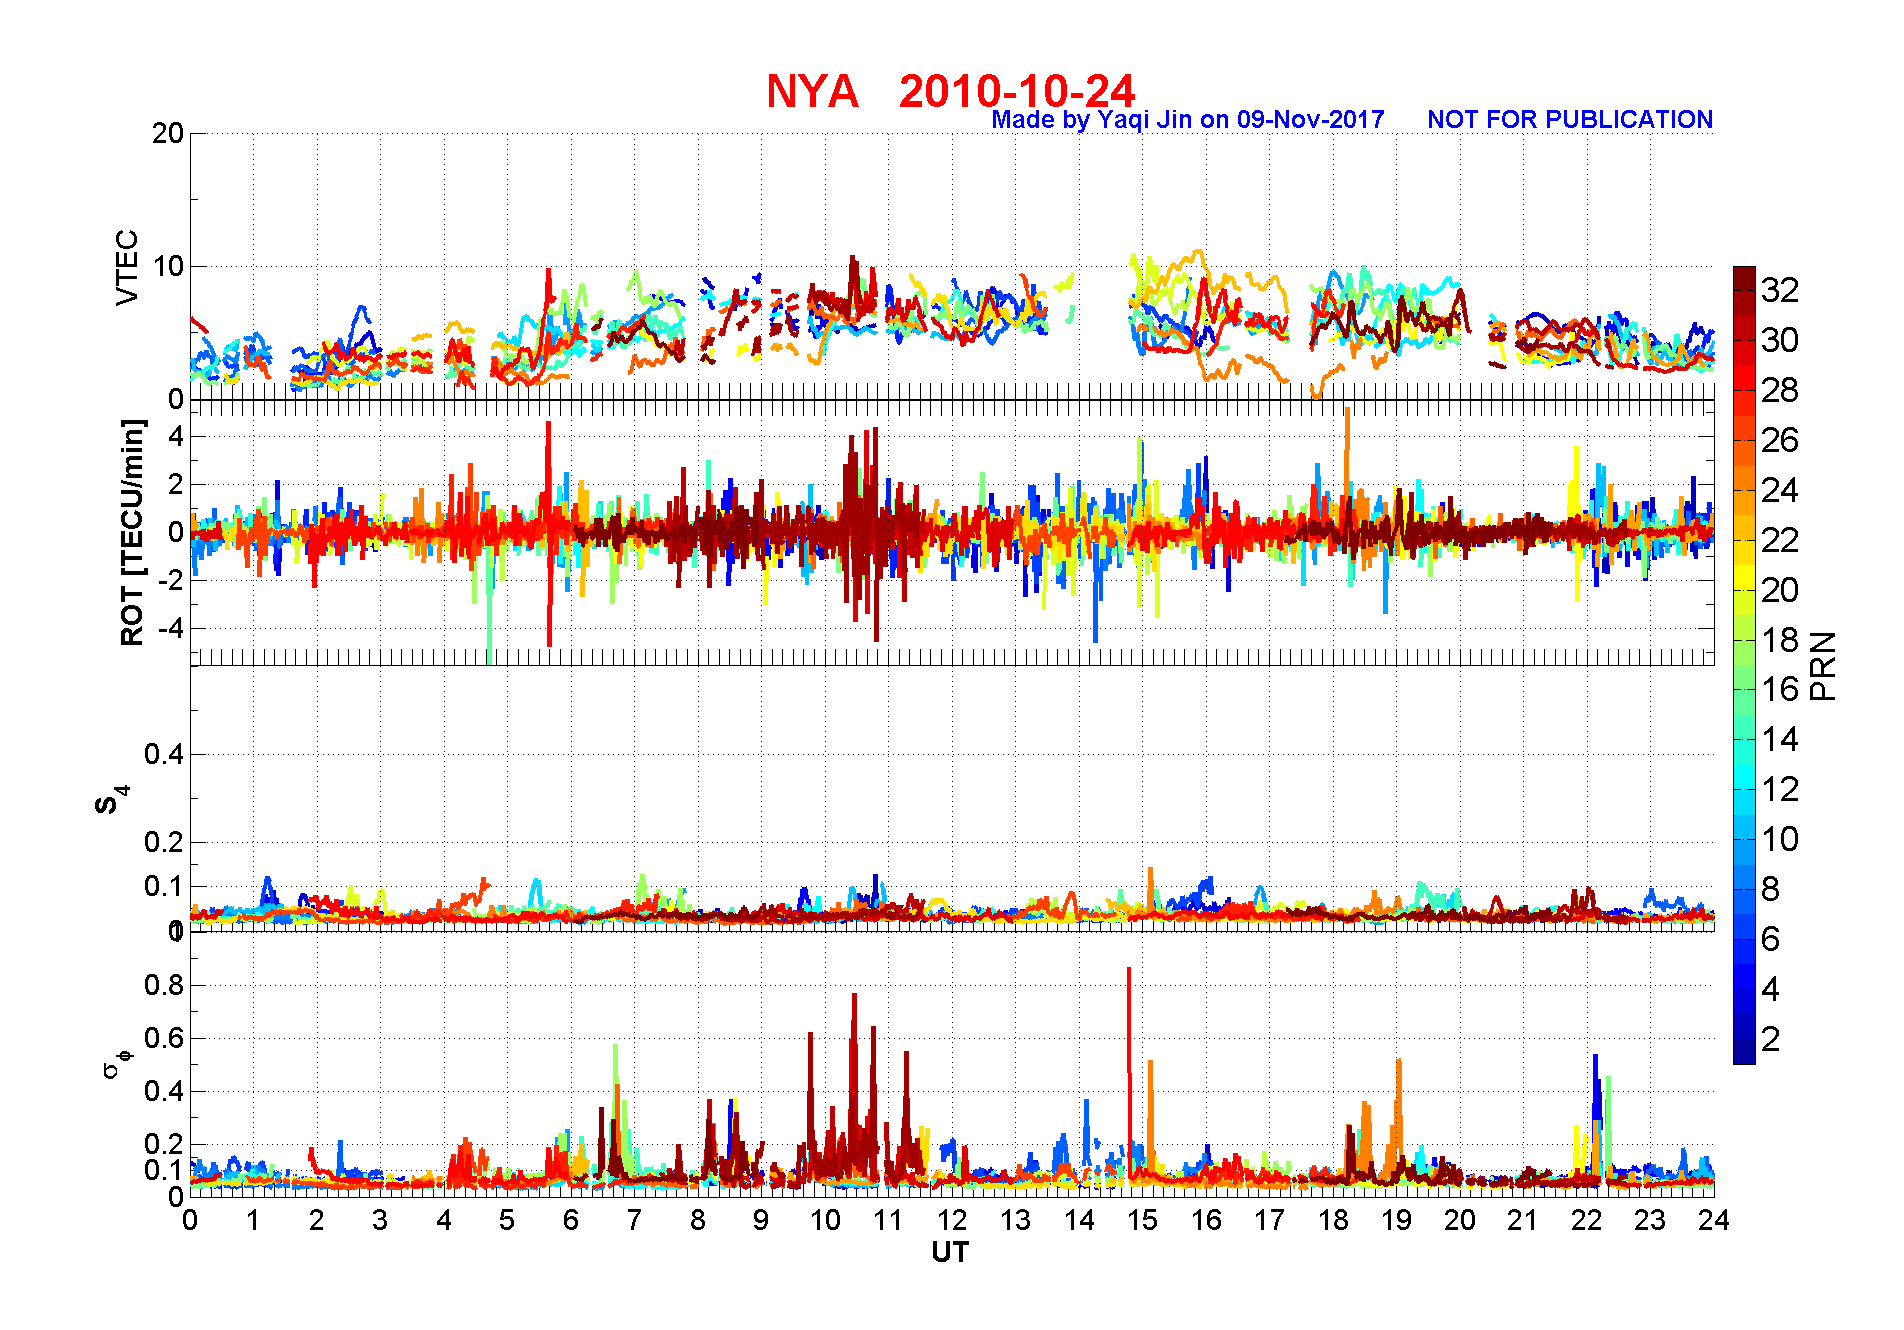
Task: Click x-axis tick label "12"
Action: pos(952,1220)
